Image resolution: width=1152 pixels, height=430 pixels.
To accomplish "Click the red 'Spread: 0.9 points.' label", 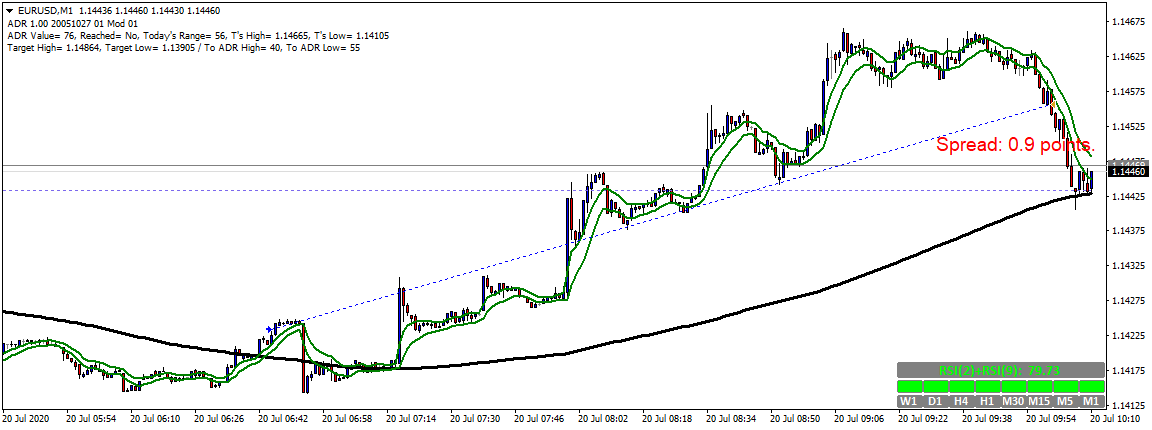I will 1016,145.
